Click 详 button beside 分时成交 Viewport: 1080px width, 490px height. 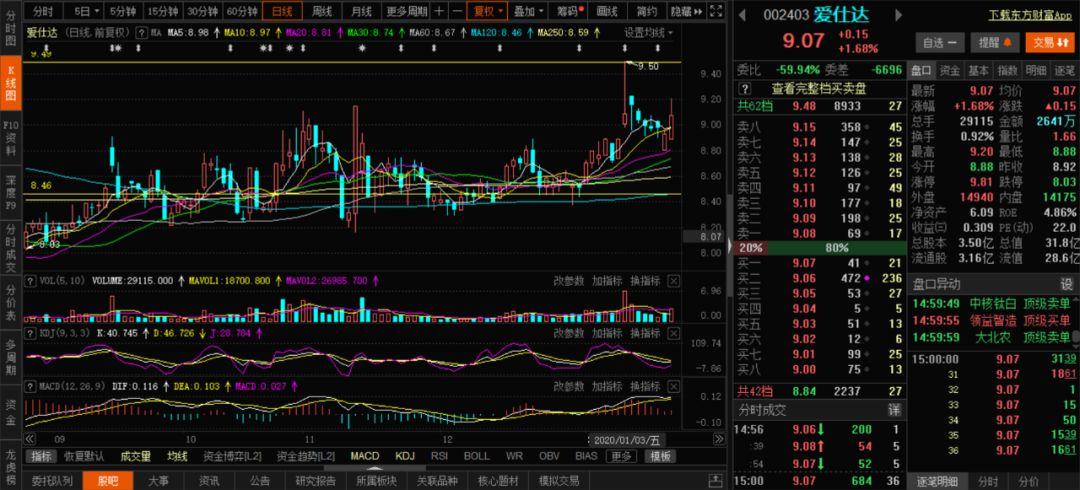click(893, 410)
